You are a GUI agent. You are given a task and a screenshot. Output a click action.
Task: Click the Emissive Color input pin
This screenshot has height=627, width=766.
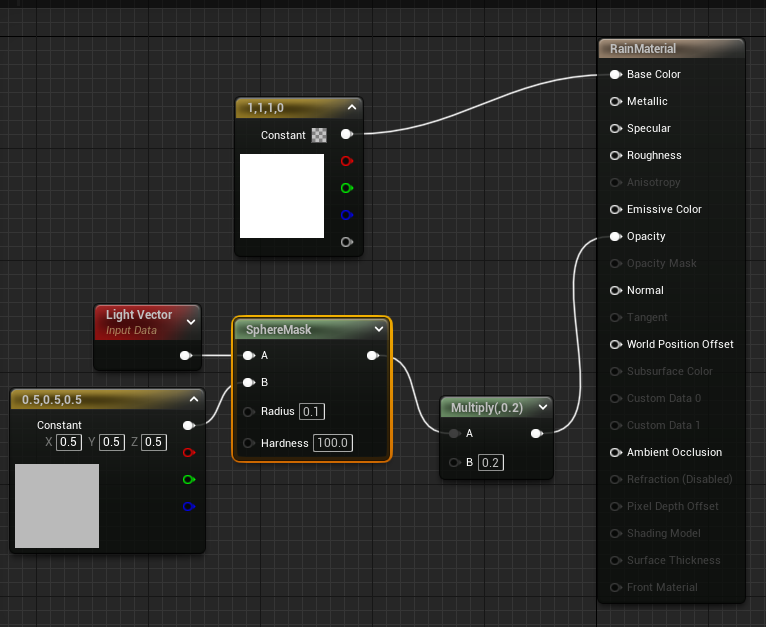pos(616,209)
